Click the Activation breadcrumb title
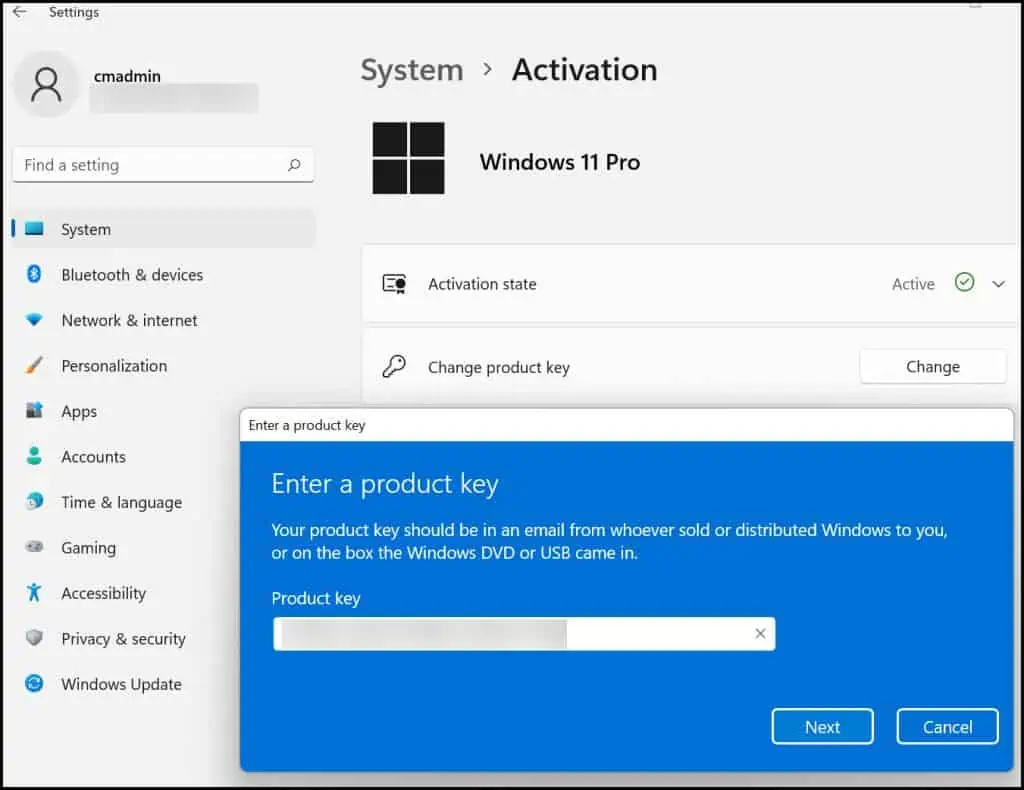The height and width of the screenshot is (790, 1024). click(584, 70)
